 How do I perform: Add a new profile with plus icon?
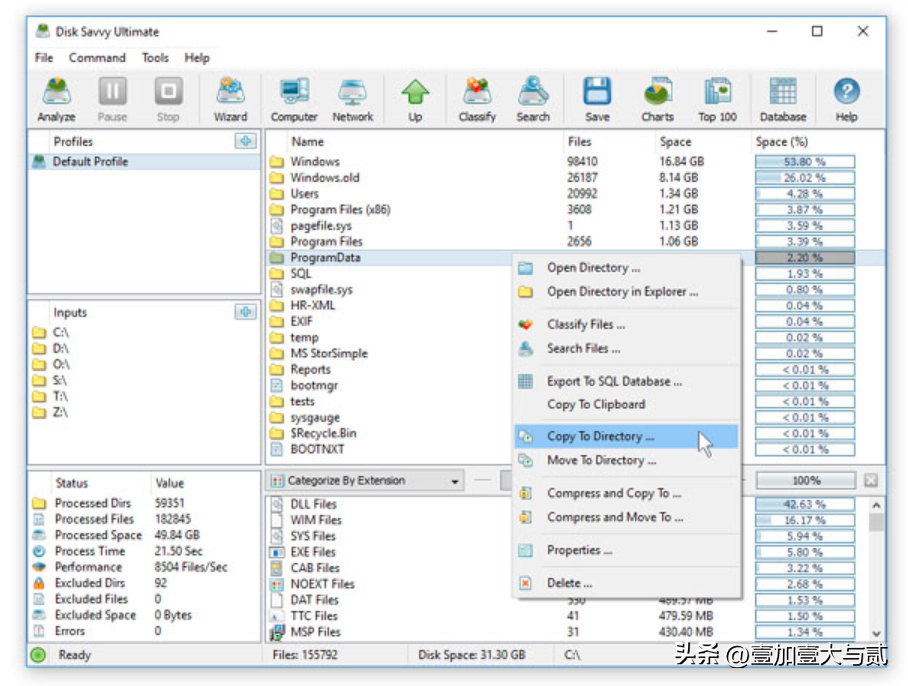pyautogui.click(x=246, y=141)
